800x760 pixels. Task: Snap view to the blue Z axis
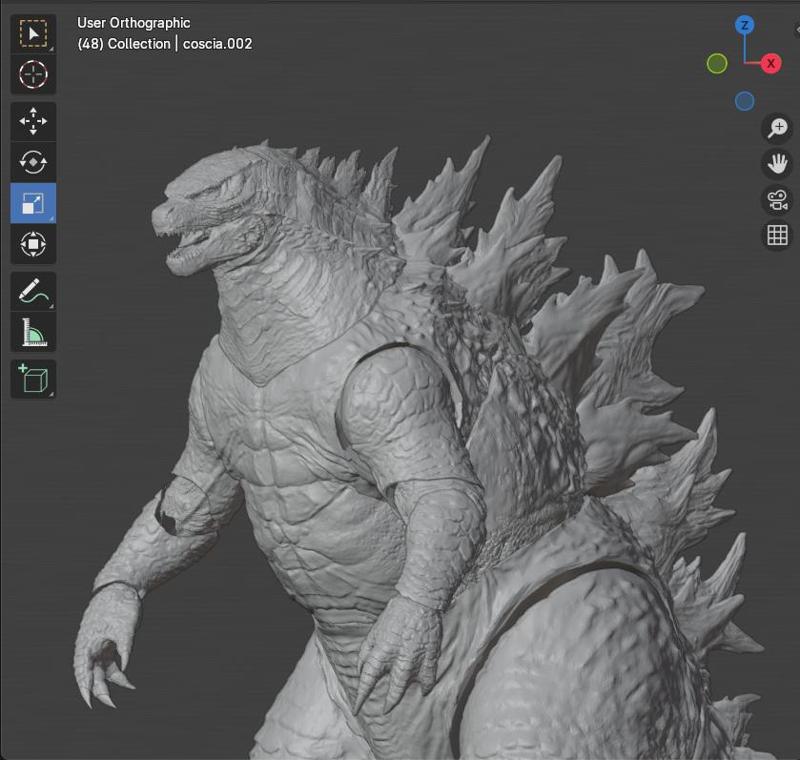coord(744,25)
